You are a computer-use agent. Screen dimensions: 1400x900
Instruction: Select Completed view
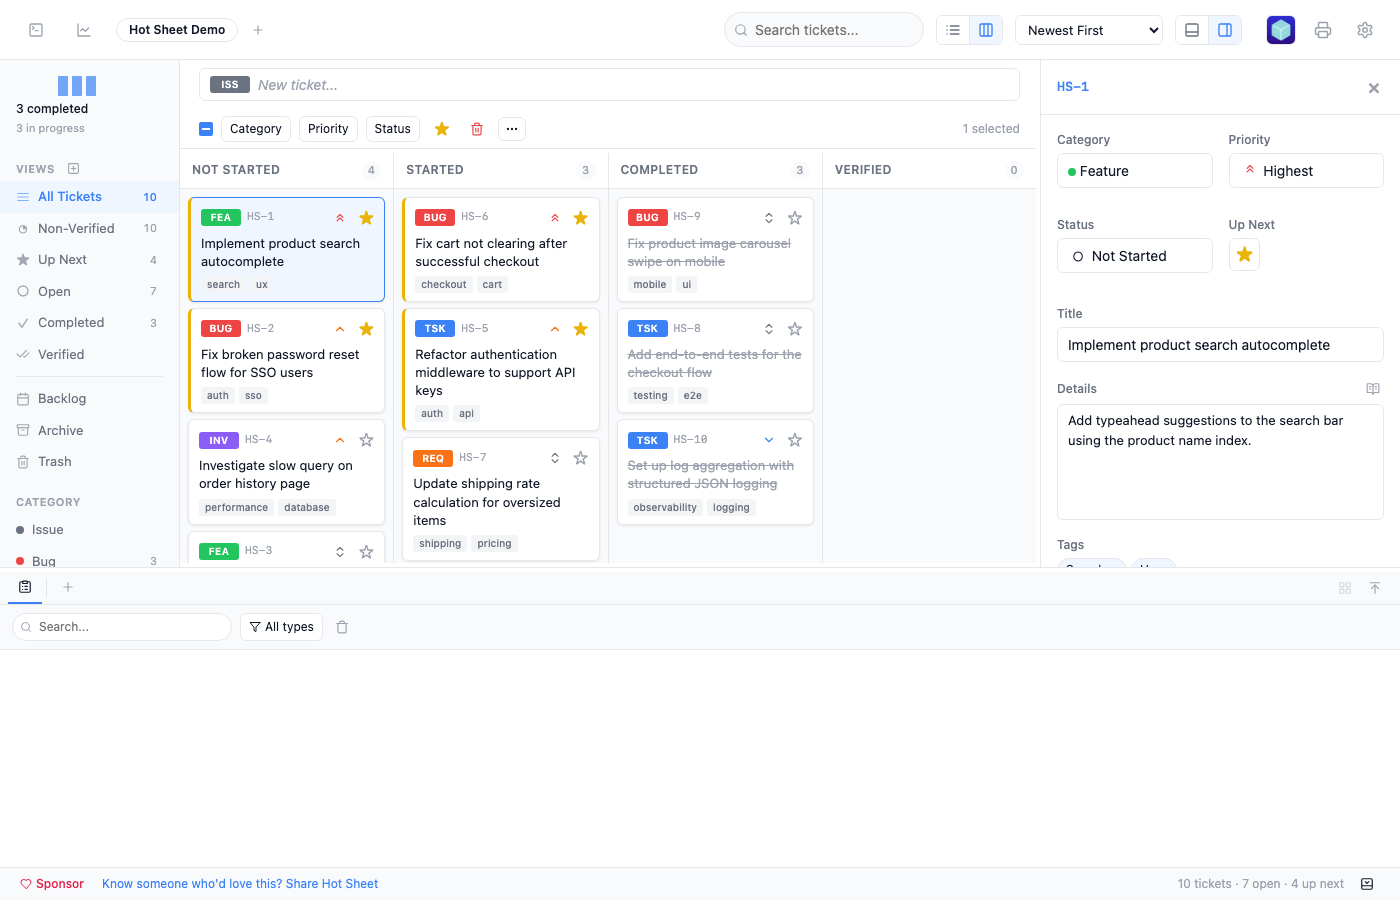[88, 323]
